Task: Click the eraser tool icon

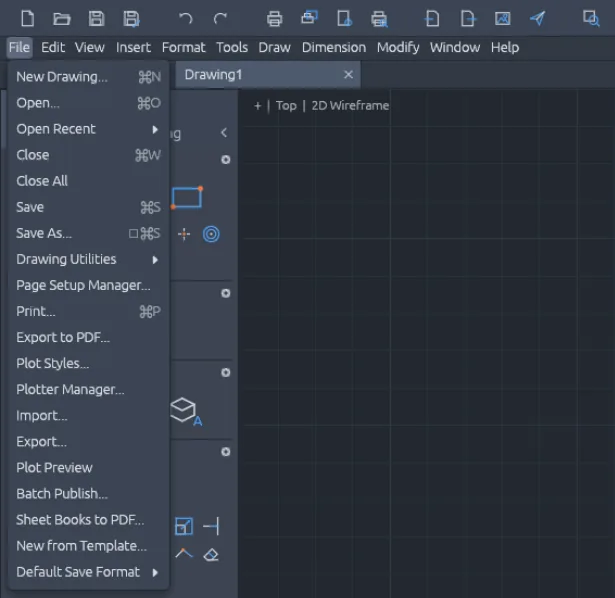Action: click(211, 555)
